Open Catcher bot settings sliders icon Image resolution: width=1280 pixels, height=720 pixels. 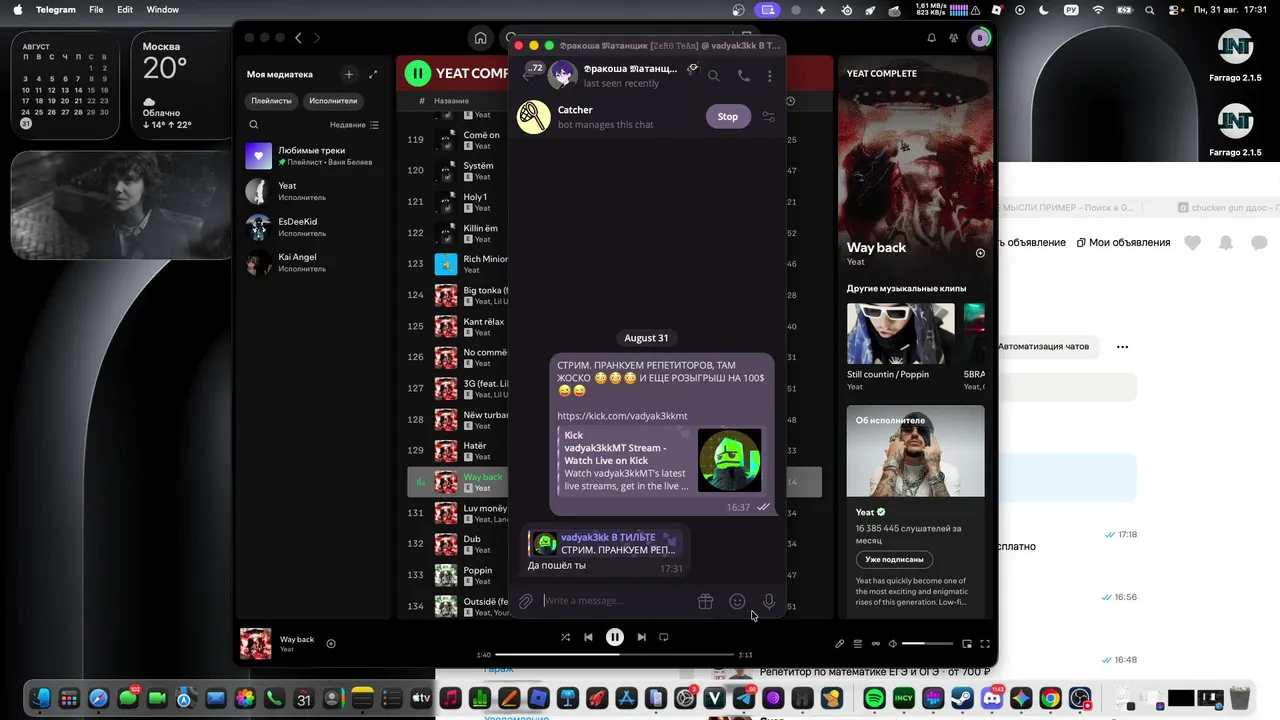769,117
